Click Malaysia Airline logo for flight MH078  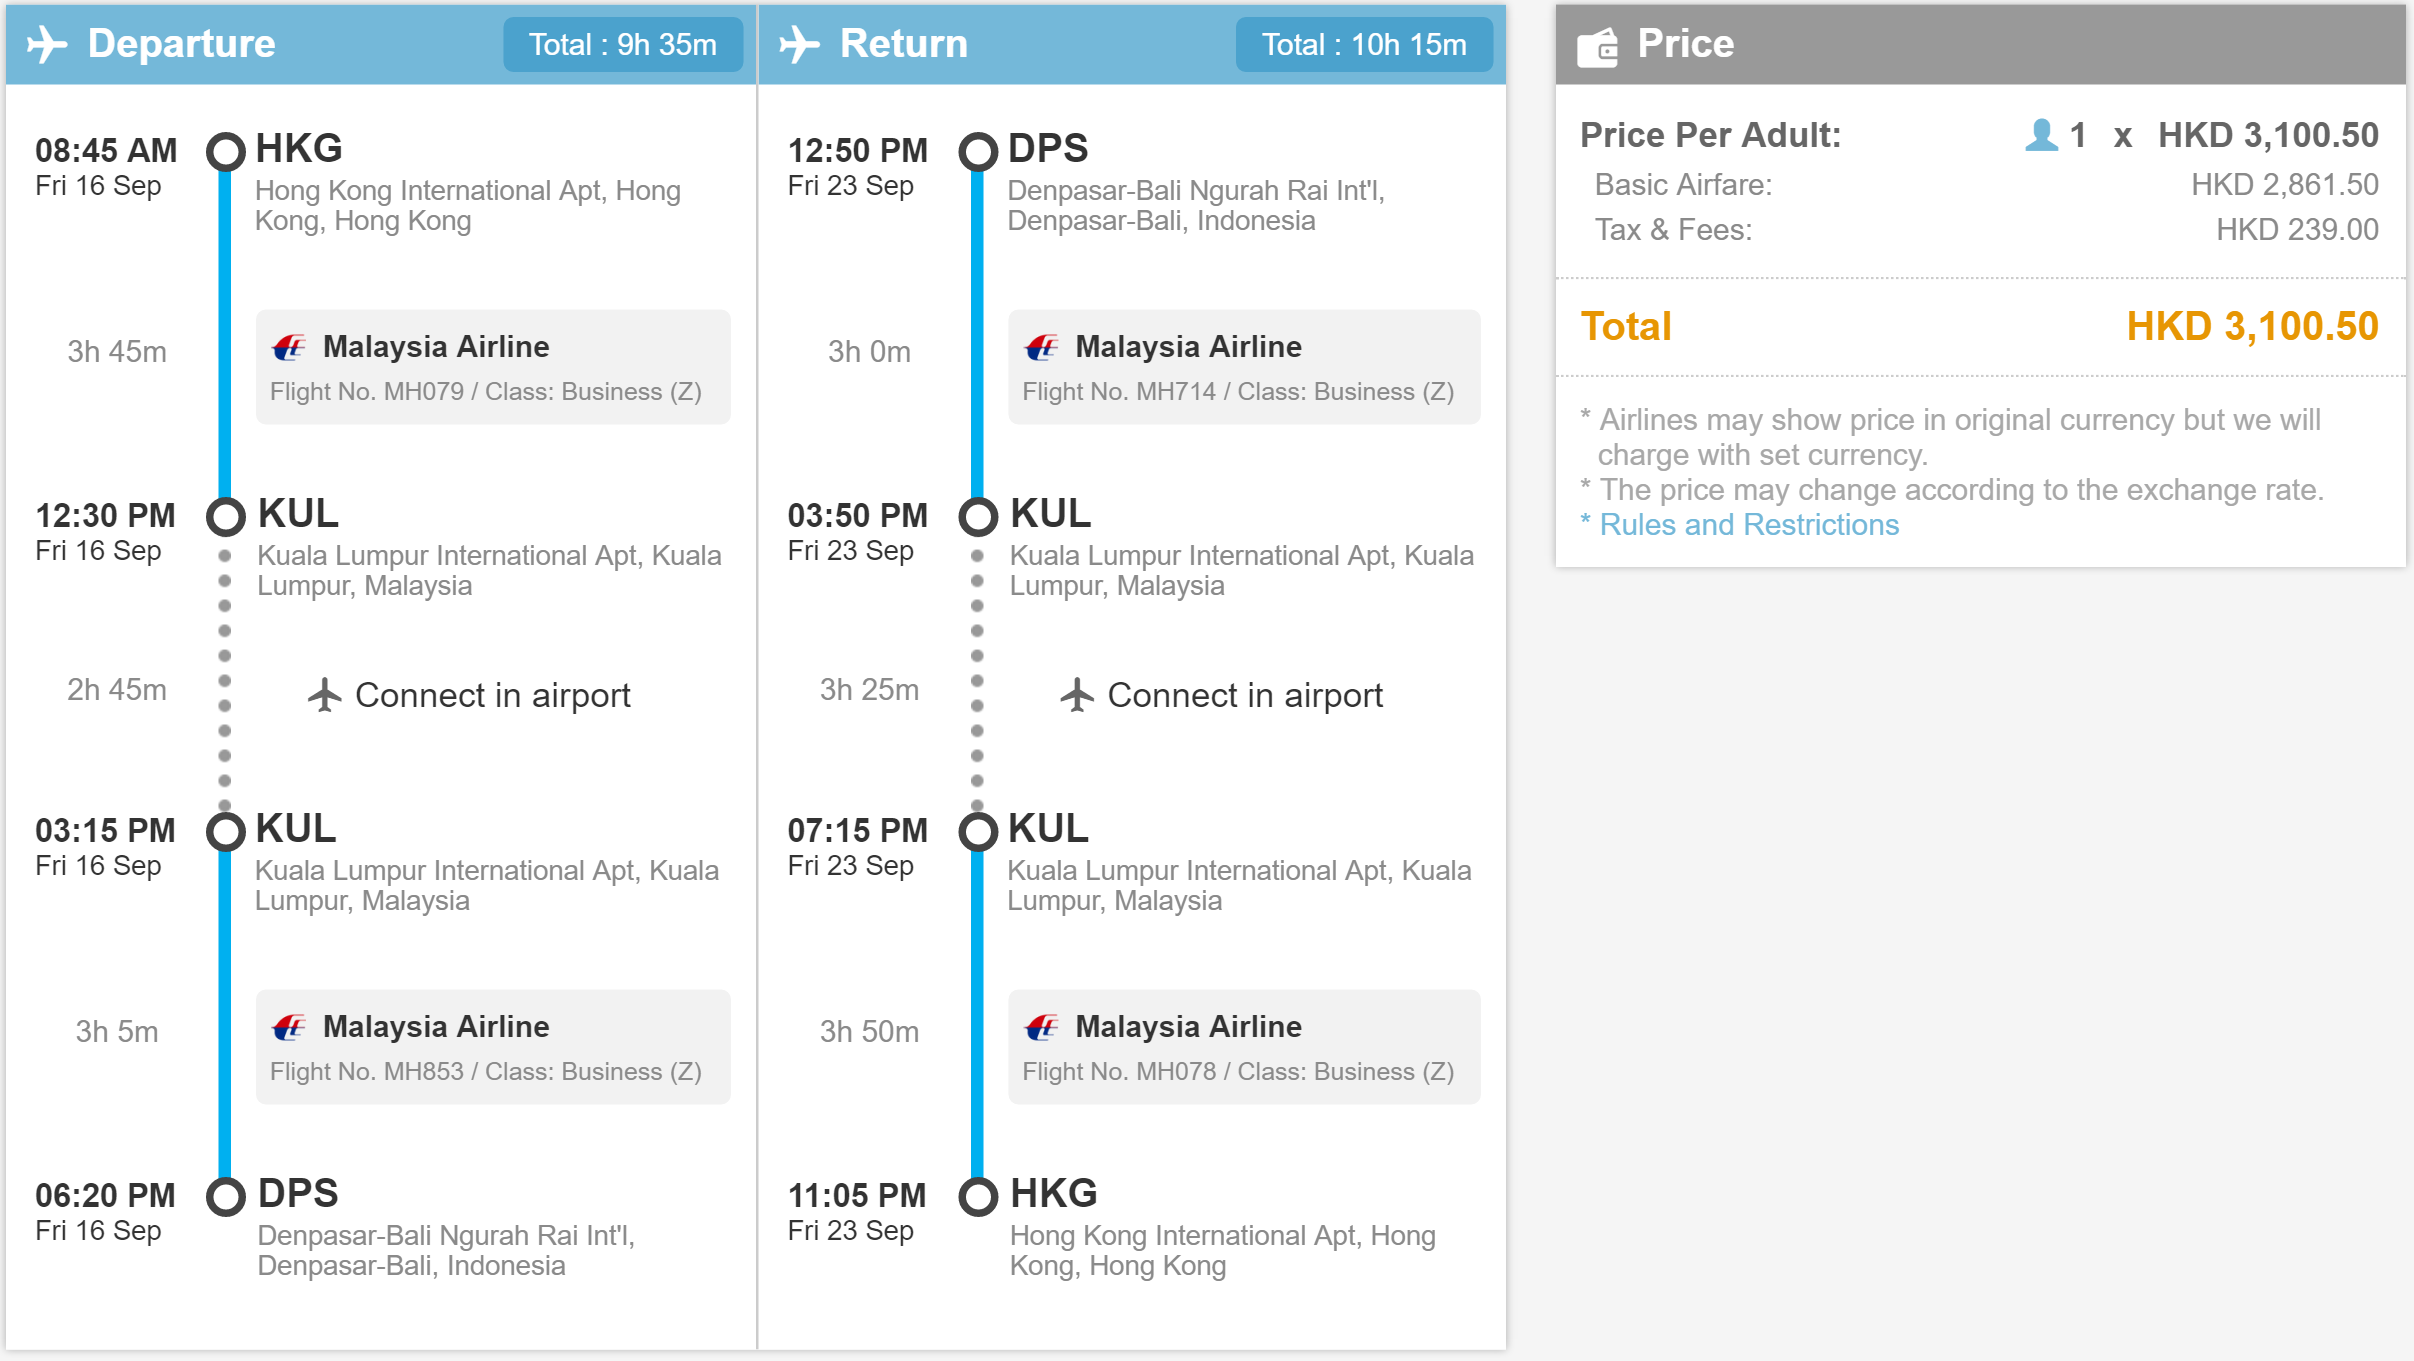tap(1041, 1027)
